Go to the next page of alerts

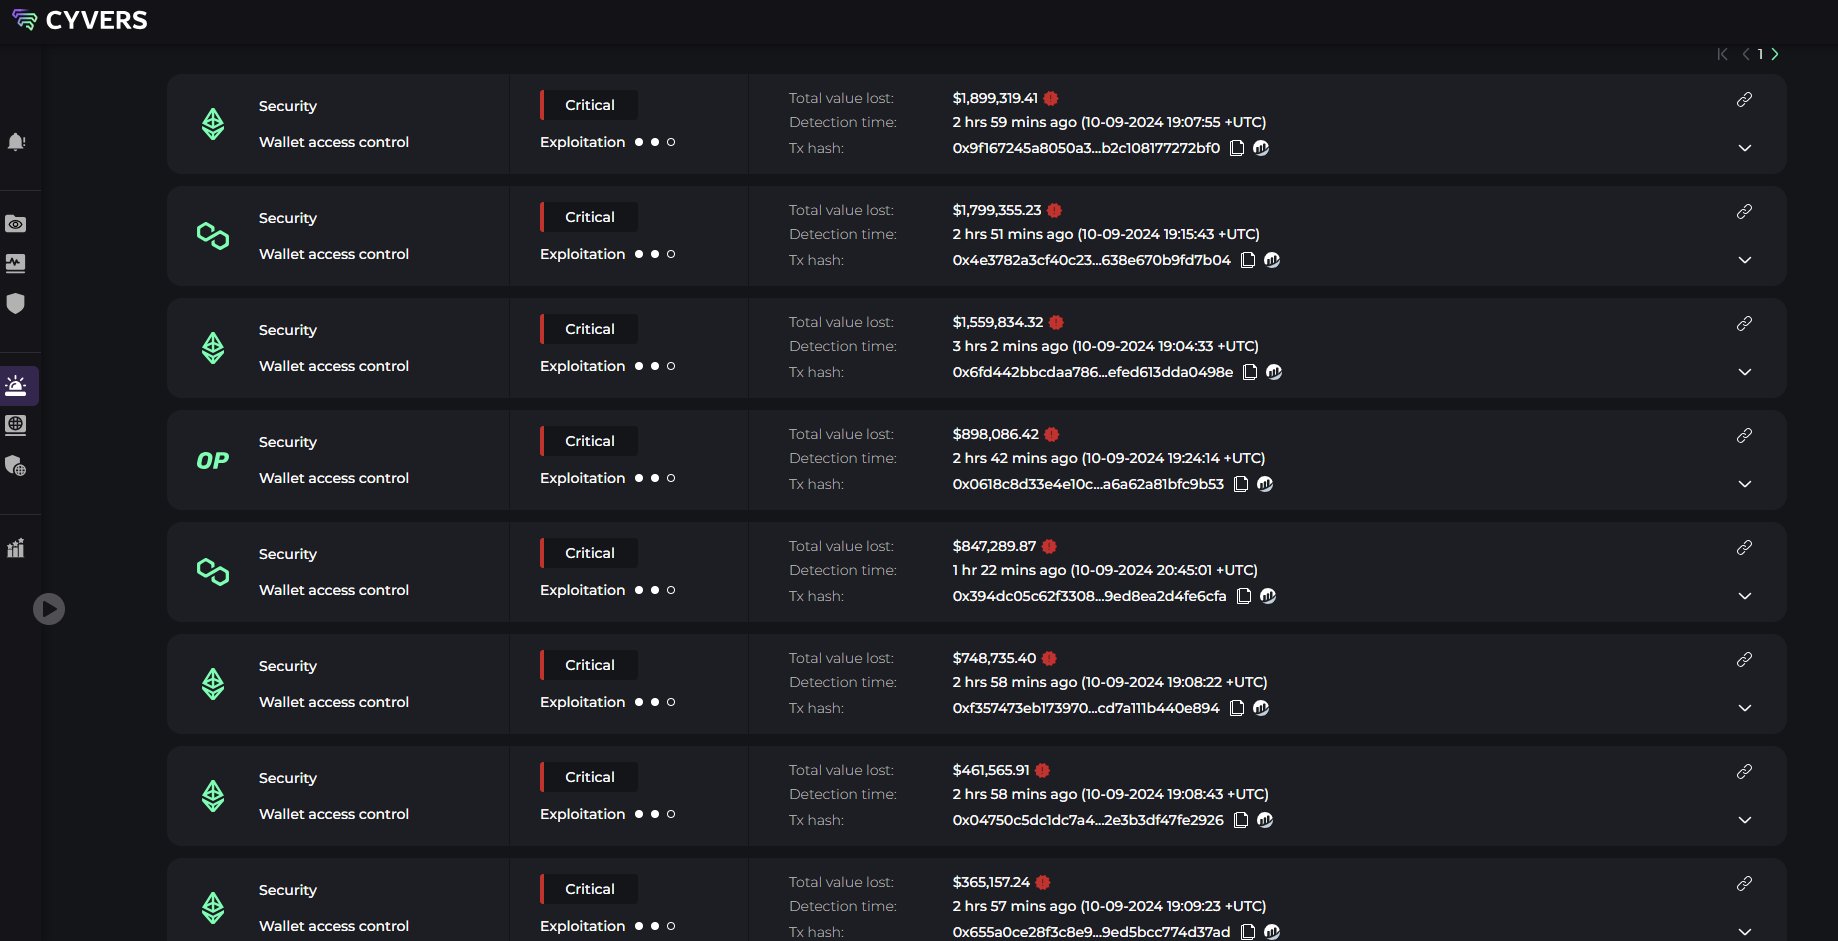pyautogui.click(x=1775, y=54)
